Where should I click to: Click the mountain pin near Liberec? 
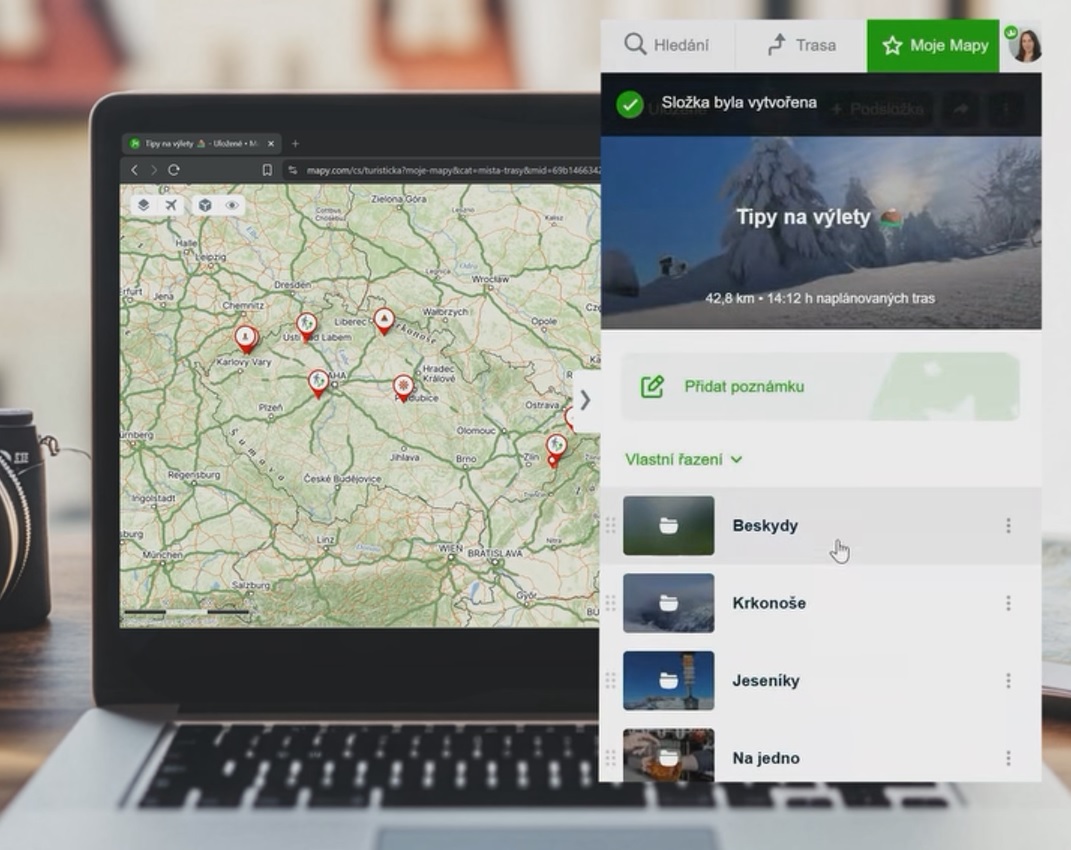384,320
